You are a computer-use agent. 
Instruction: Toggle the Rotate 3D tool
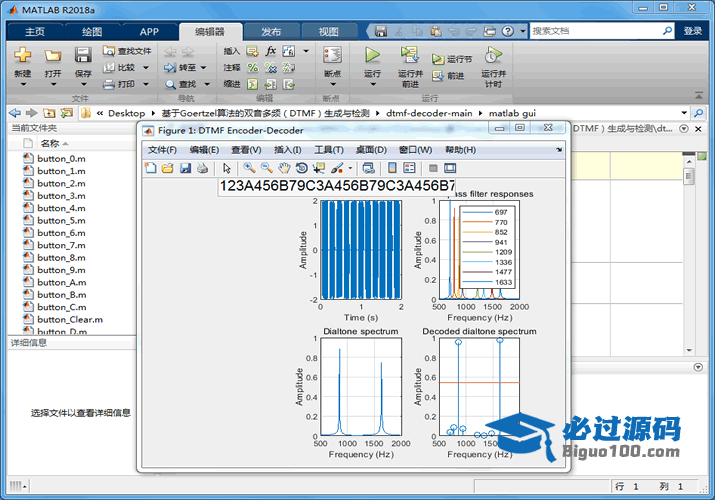[301, 168]
